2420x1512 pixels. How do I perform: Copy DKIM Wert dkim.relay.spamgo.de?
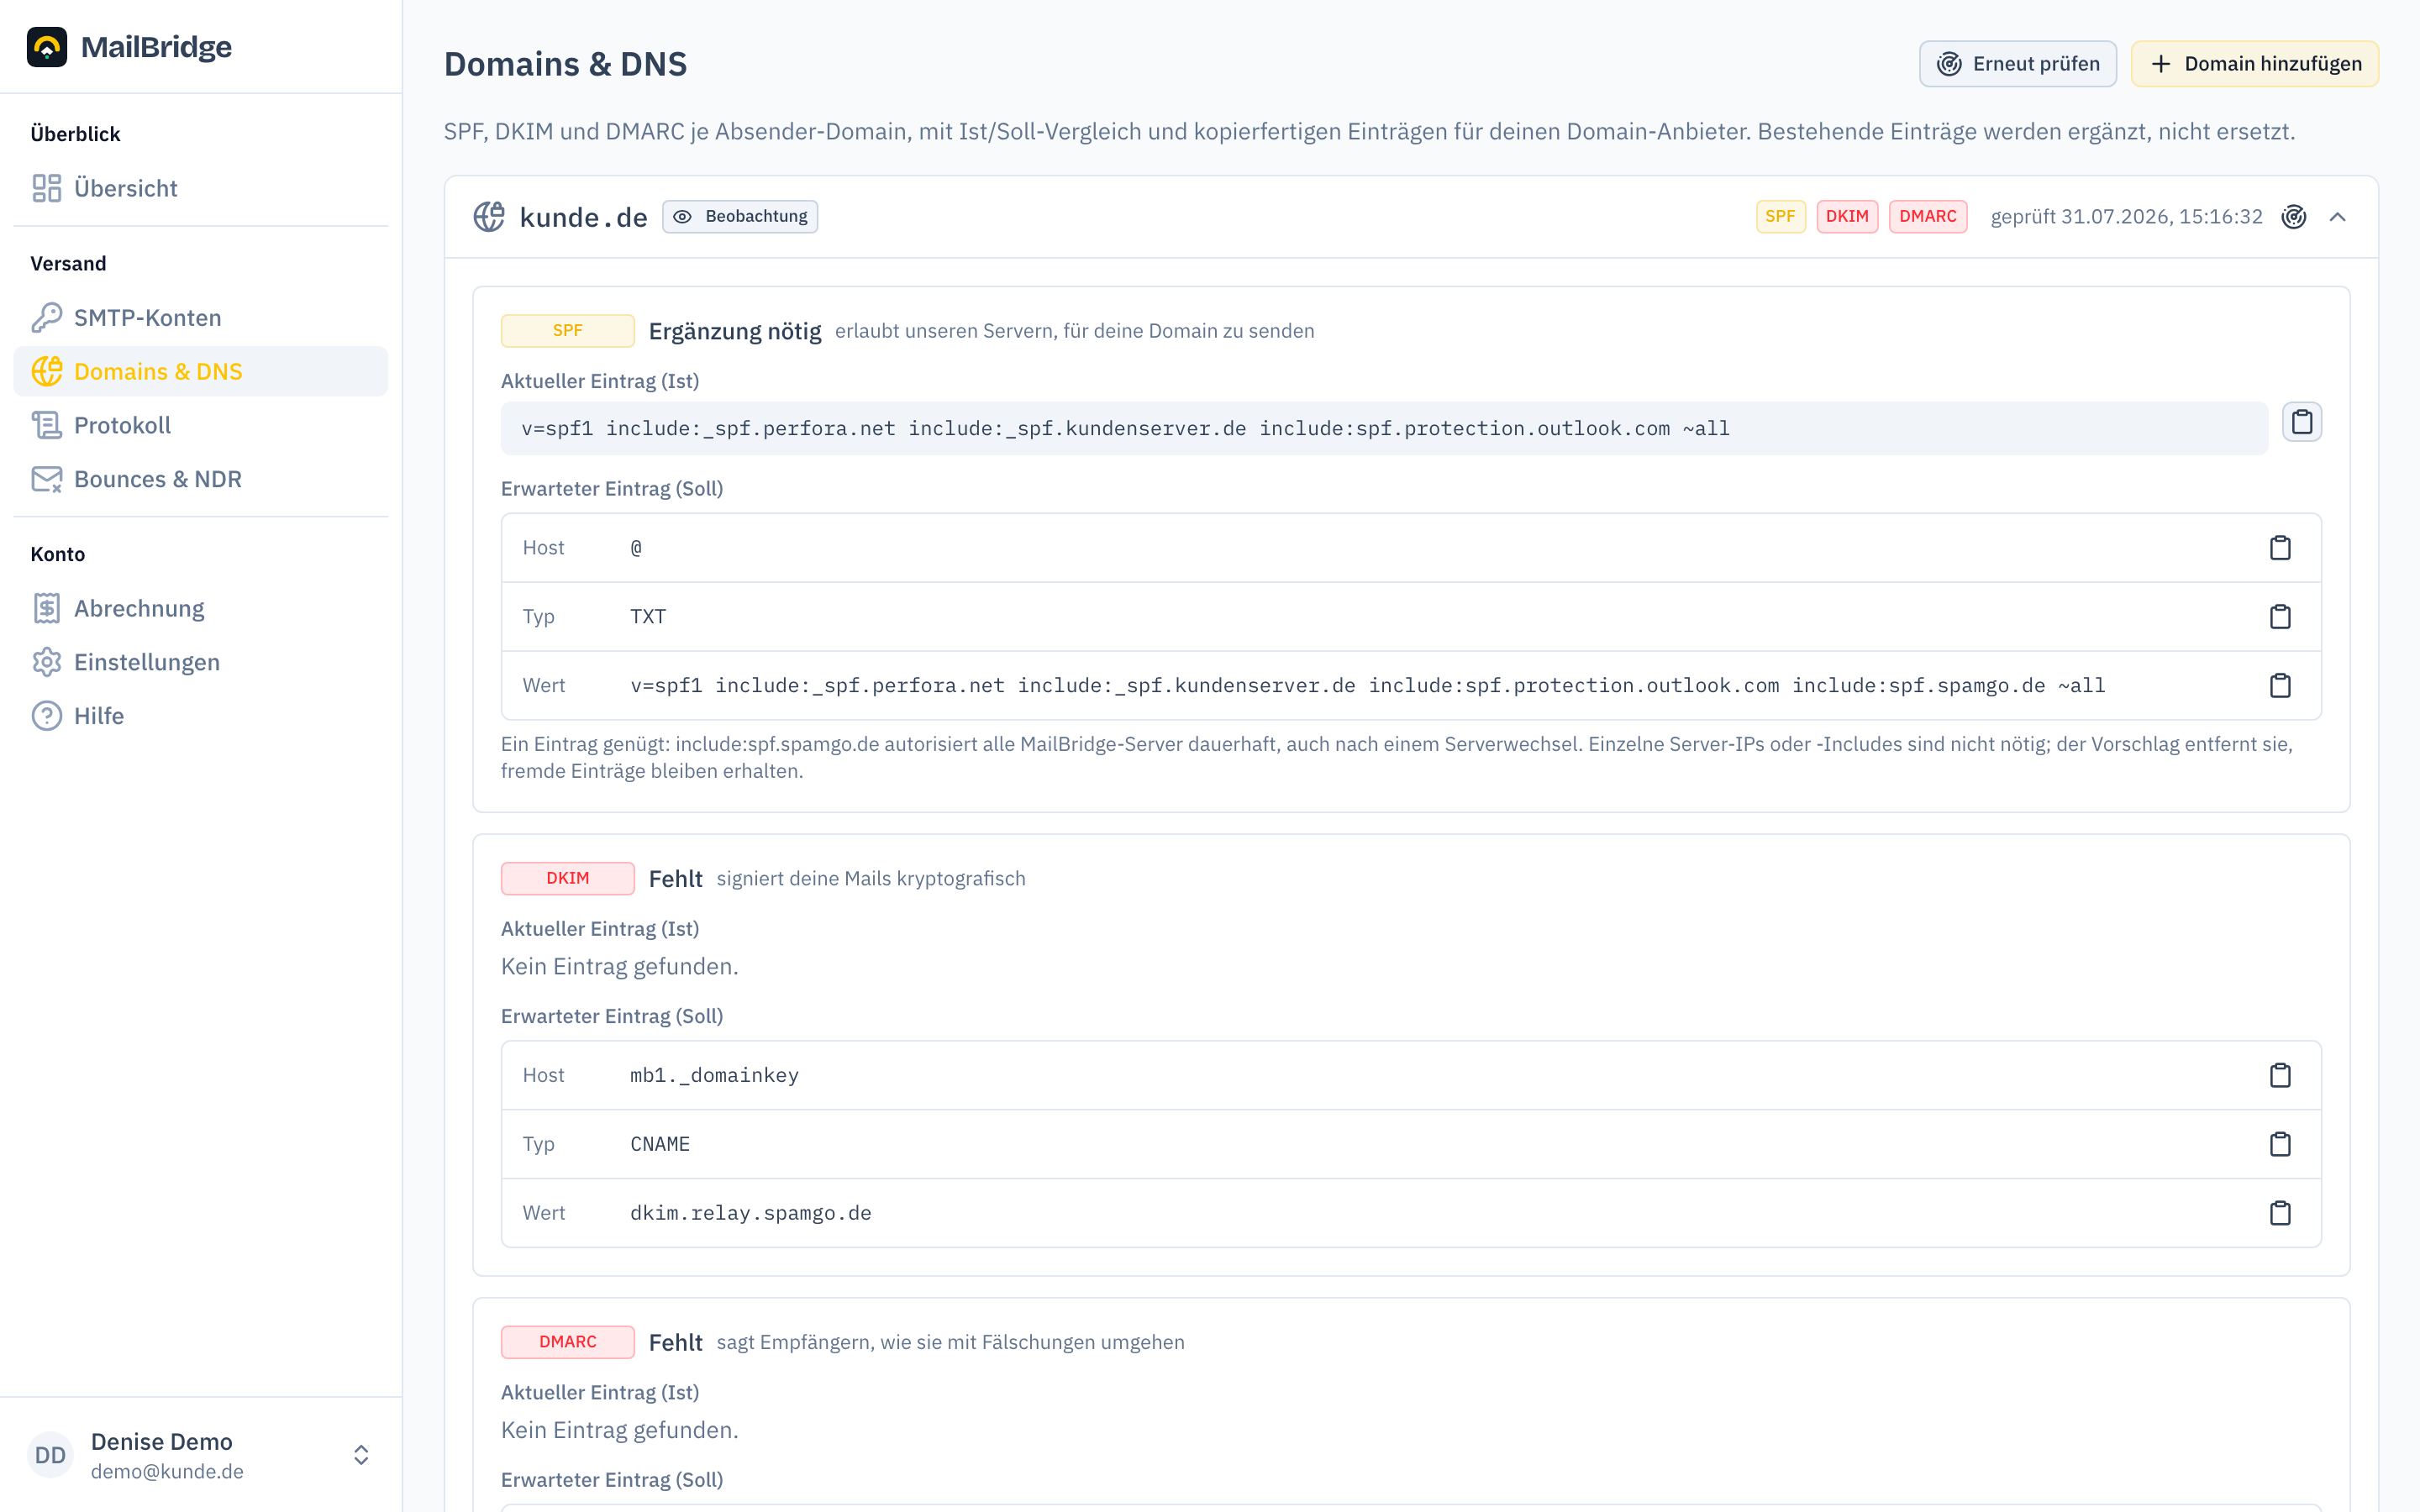2280,1213
